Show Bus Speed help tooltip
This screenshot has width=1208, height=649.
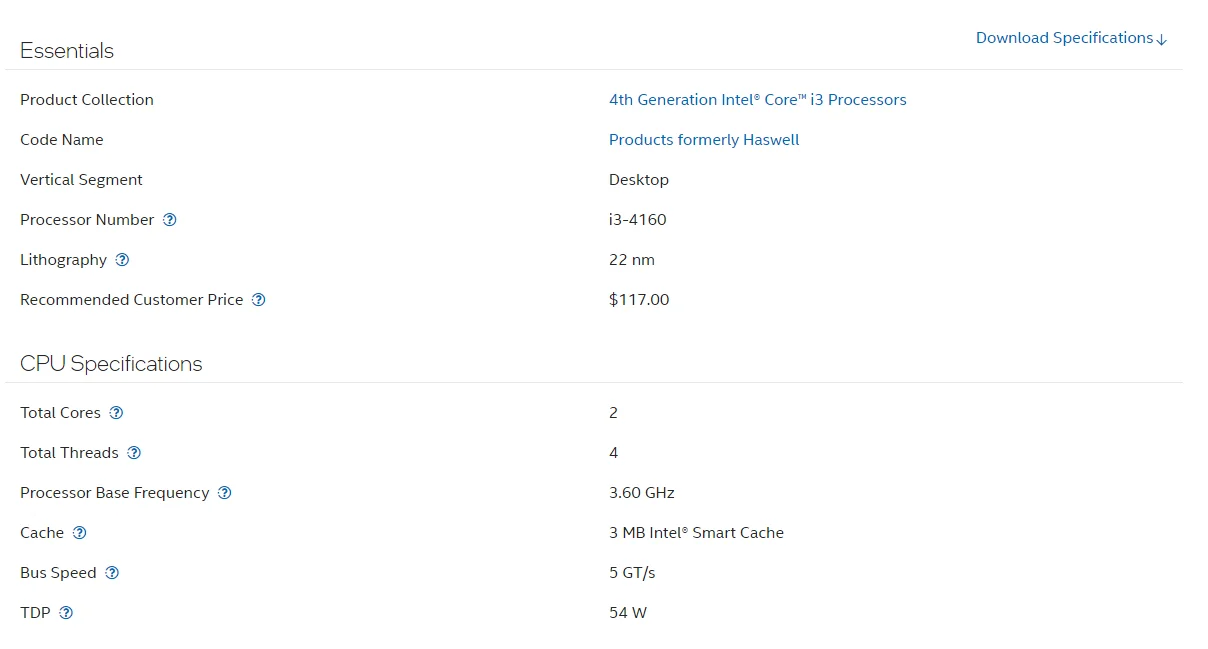point(112,573)
